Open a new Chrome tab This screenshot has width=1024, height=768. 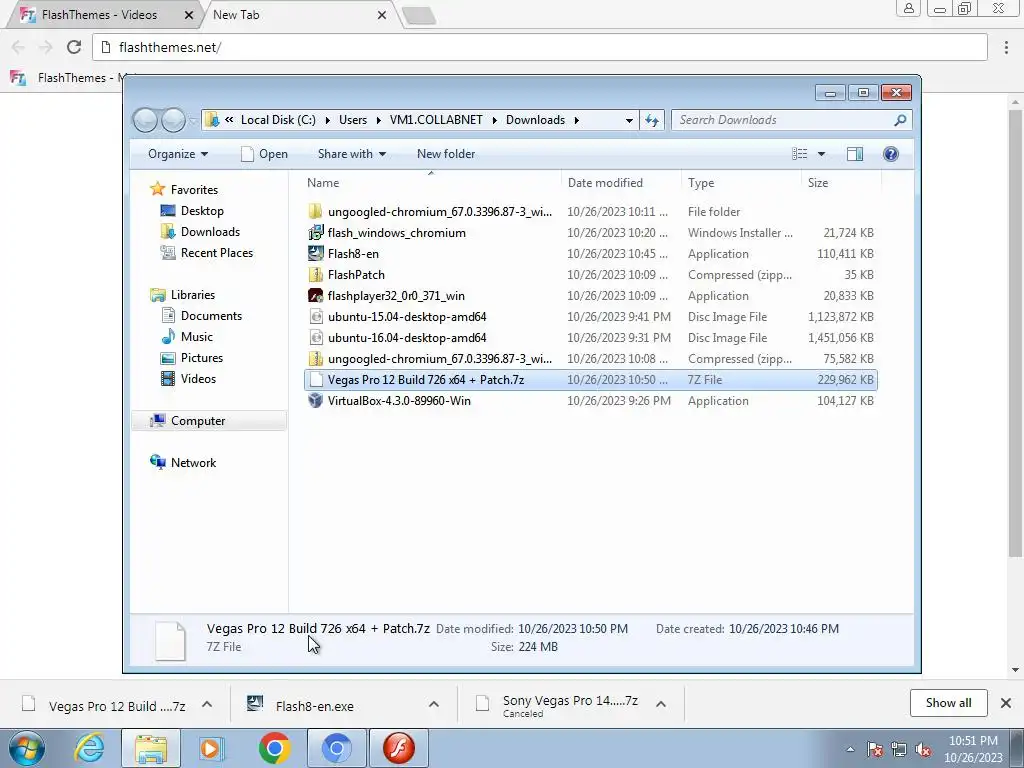(419, 16)
